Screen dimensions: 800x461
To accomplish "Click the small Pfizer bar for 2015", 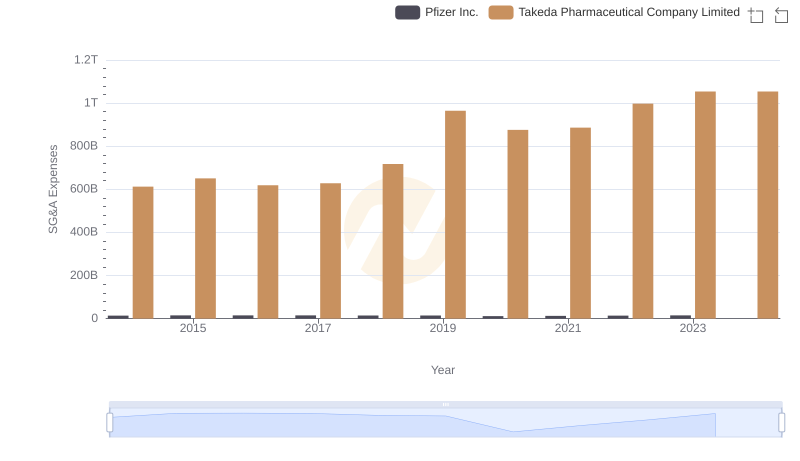I will (180, 316).
